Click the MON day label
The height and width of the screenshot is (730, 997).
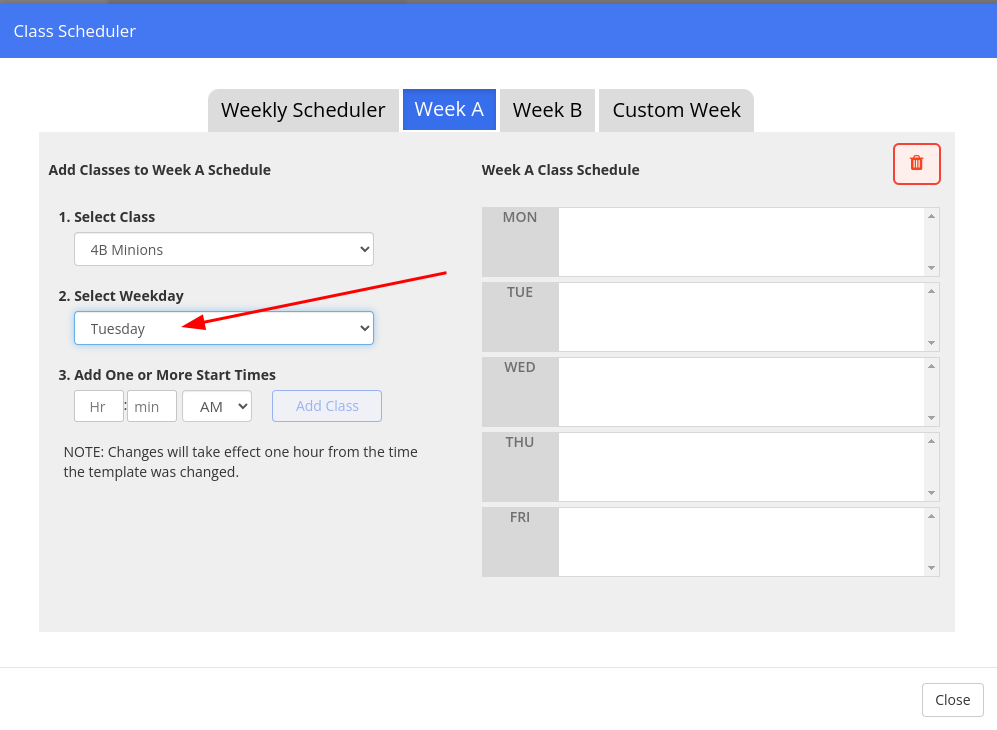[520, 217]
